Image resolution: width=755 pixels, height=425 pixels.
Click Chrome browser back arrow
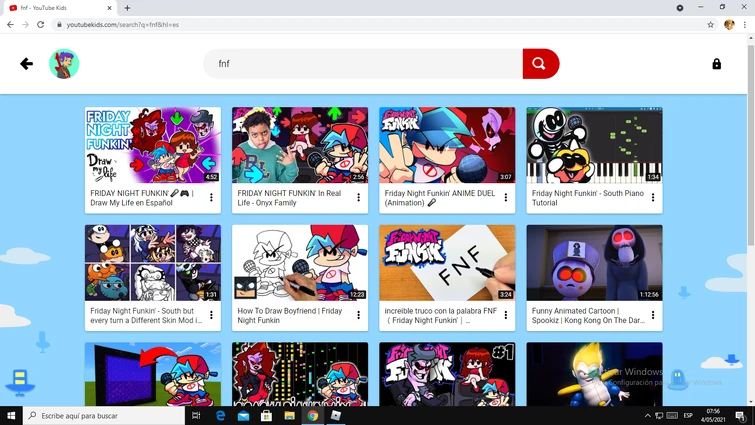[10, 25]
